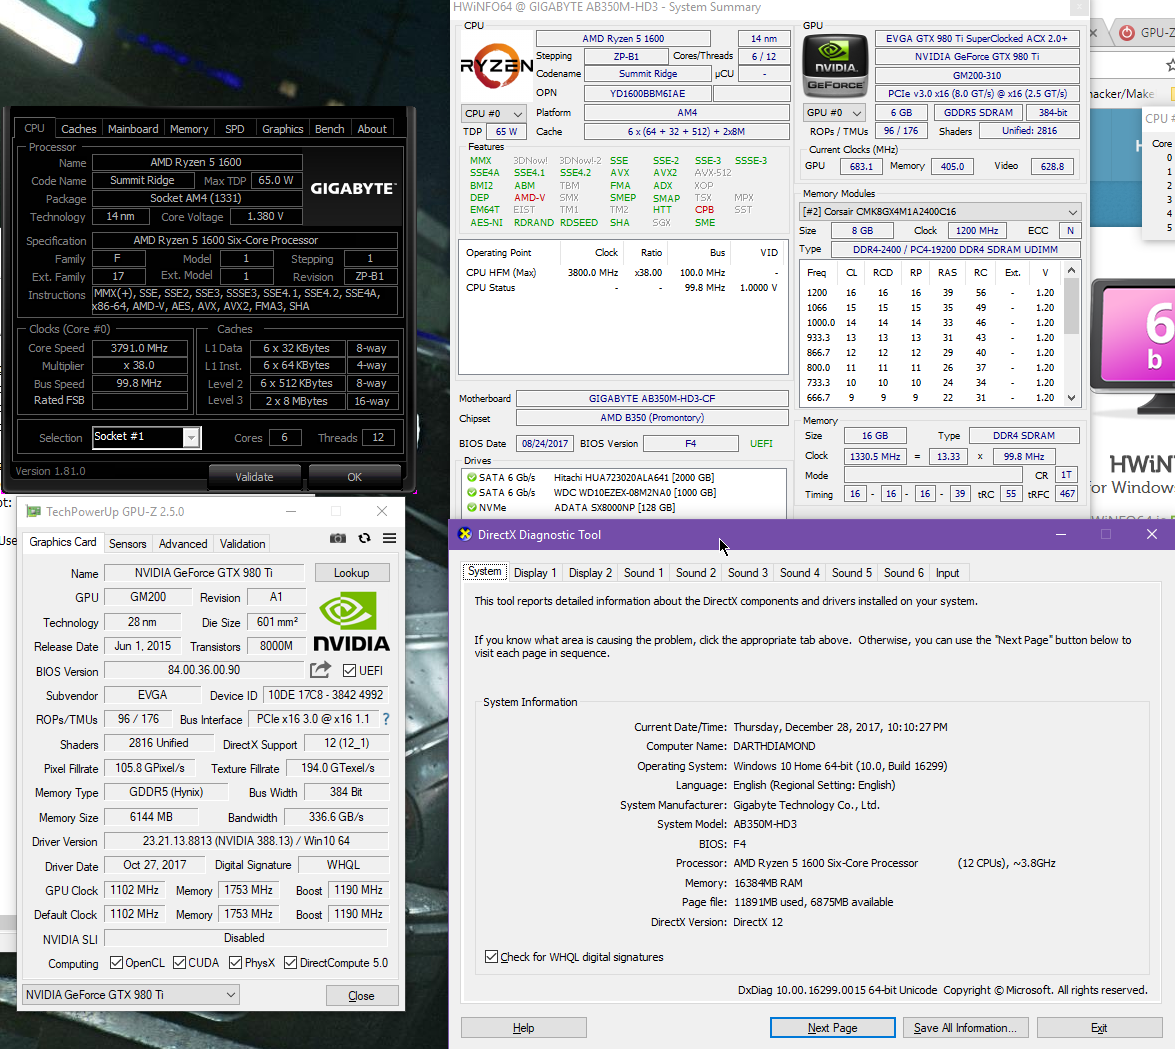Click Exit button in DxDiag
Viewport: 1175px width, 1049px height.
(x=1099, y=1027)
